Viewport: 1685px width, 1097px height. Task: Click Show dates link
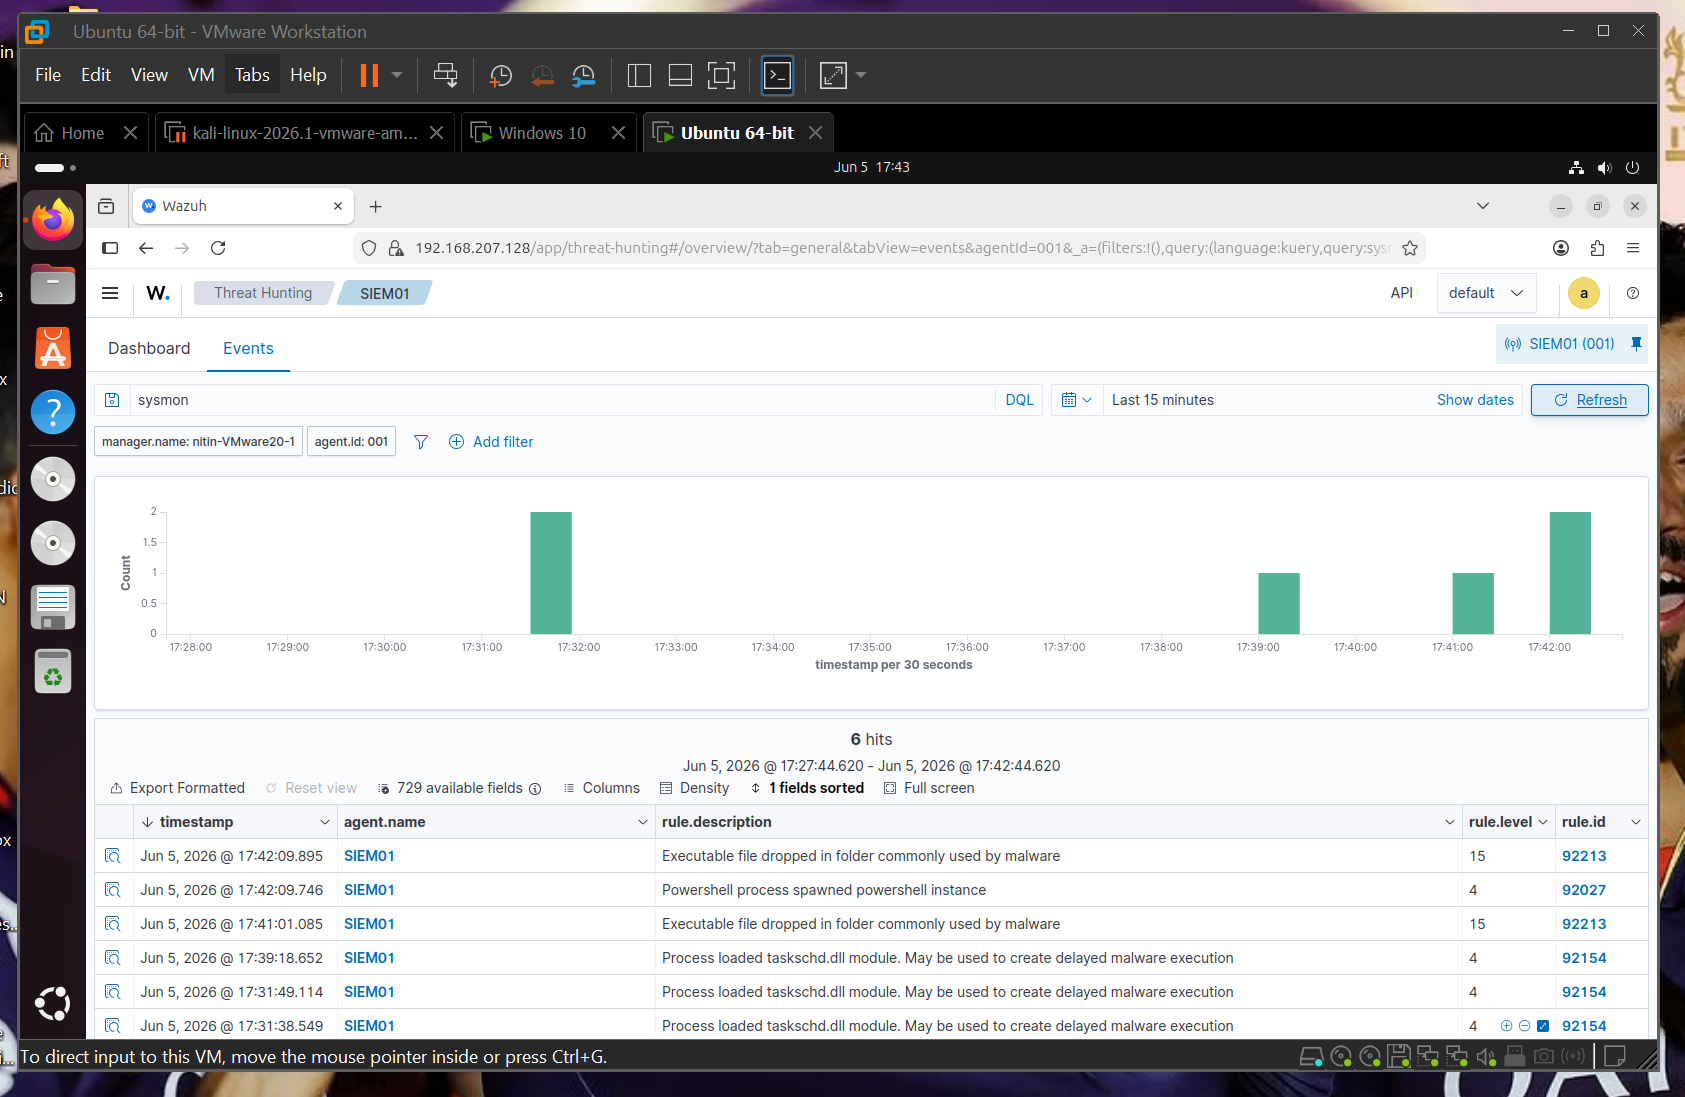pyautogui.click(x=1475, y=400)
